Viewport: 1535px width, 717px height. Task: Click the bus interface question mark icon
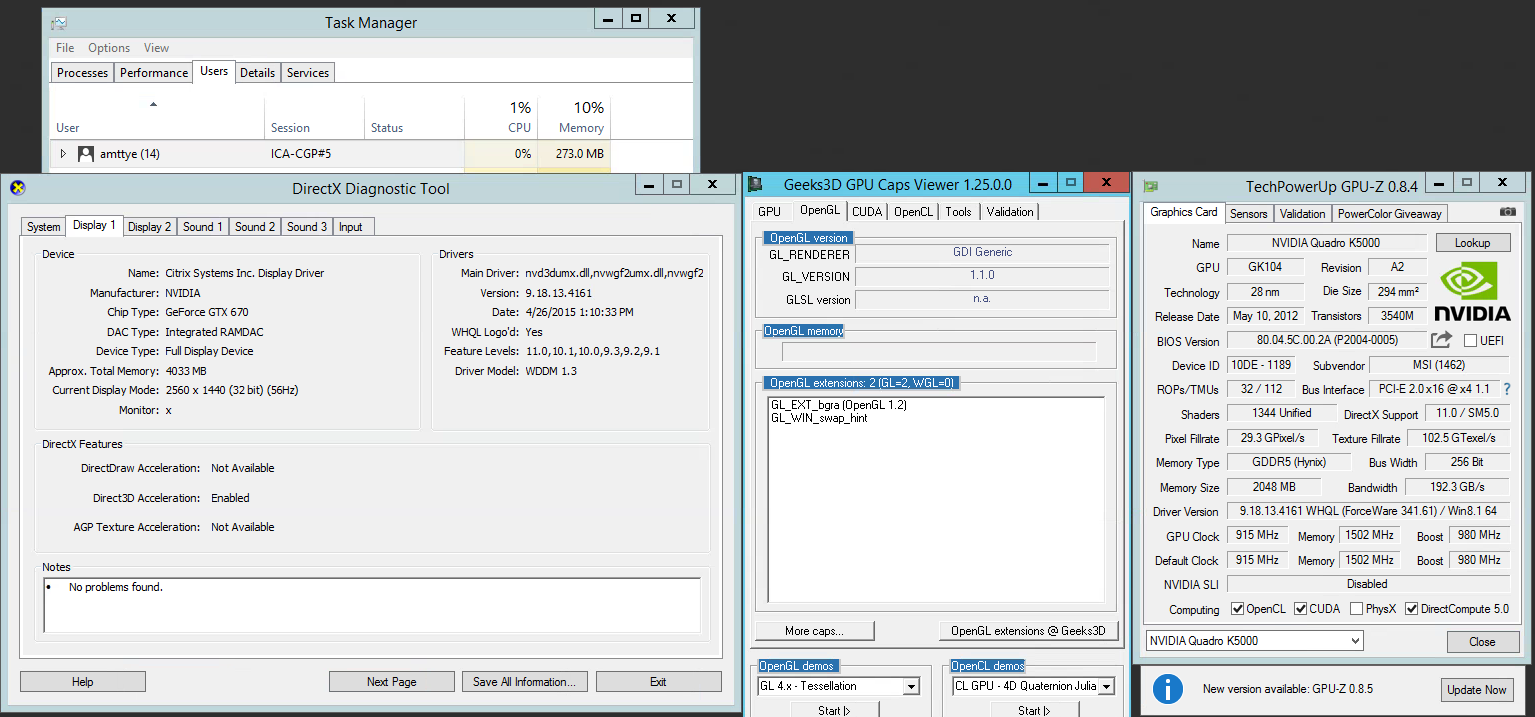pyautogui.click(x=1507, y=389)
